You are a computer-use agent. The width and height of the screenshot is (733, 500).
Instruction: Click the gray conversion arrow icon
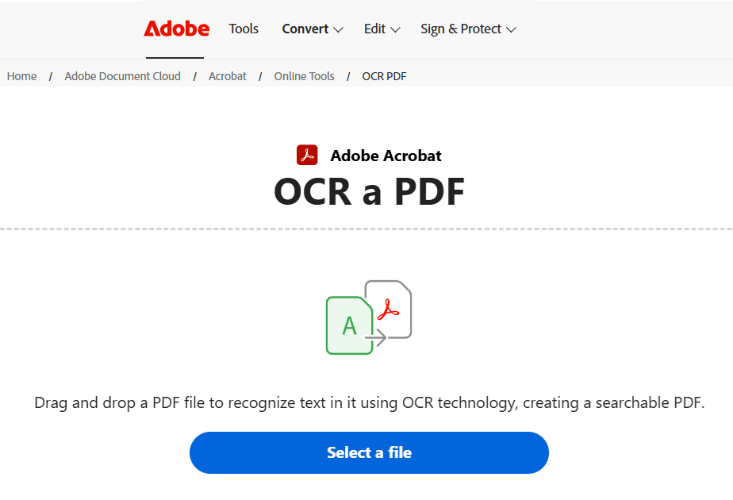point(378,339)
